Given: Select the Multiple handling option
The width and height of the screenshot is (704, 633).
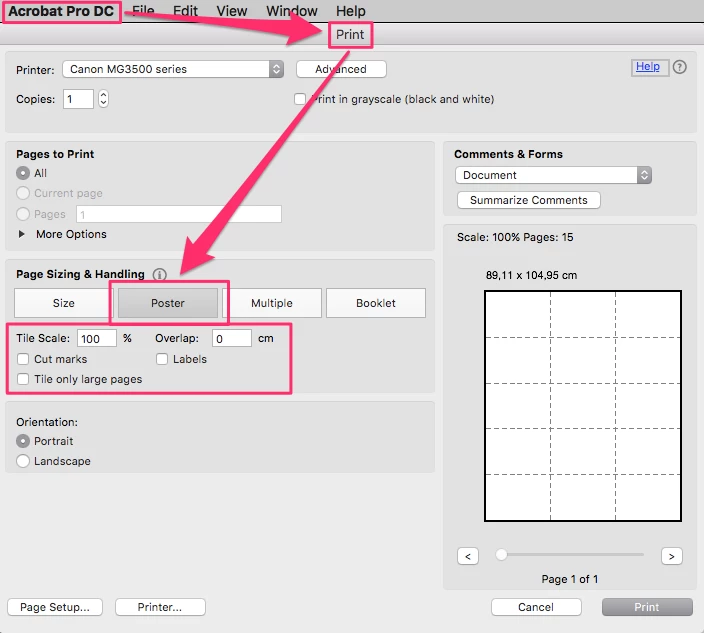Looking at the screenshot, I should pyautogui.click(x=272, y=303).
